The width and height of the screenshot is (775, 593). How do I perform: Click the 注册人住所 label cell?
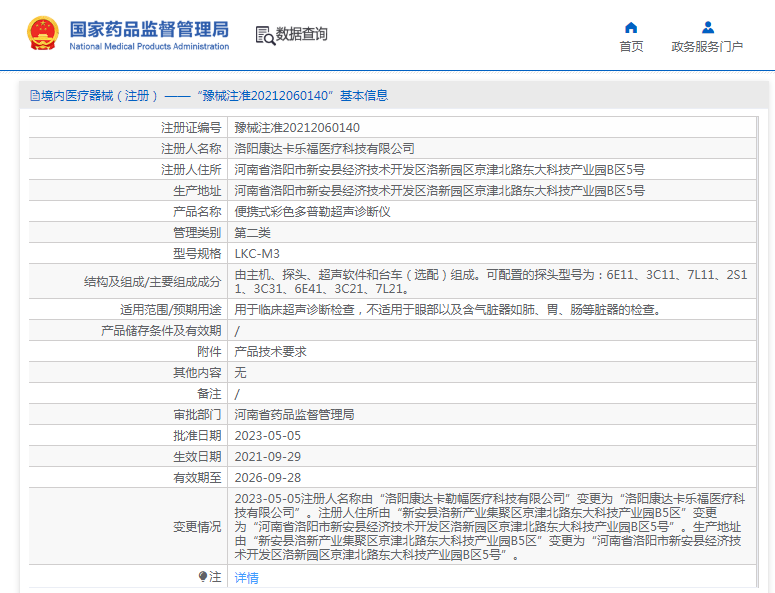pyautogui.click(x=128, y=169)
